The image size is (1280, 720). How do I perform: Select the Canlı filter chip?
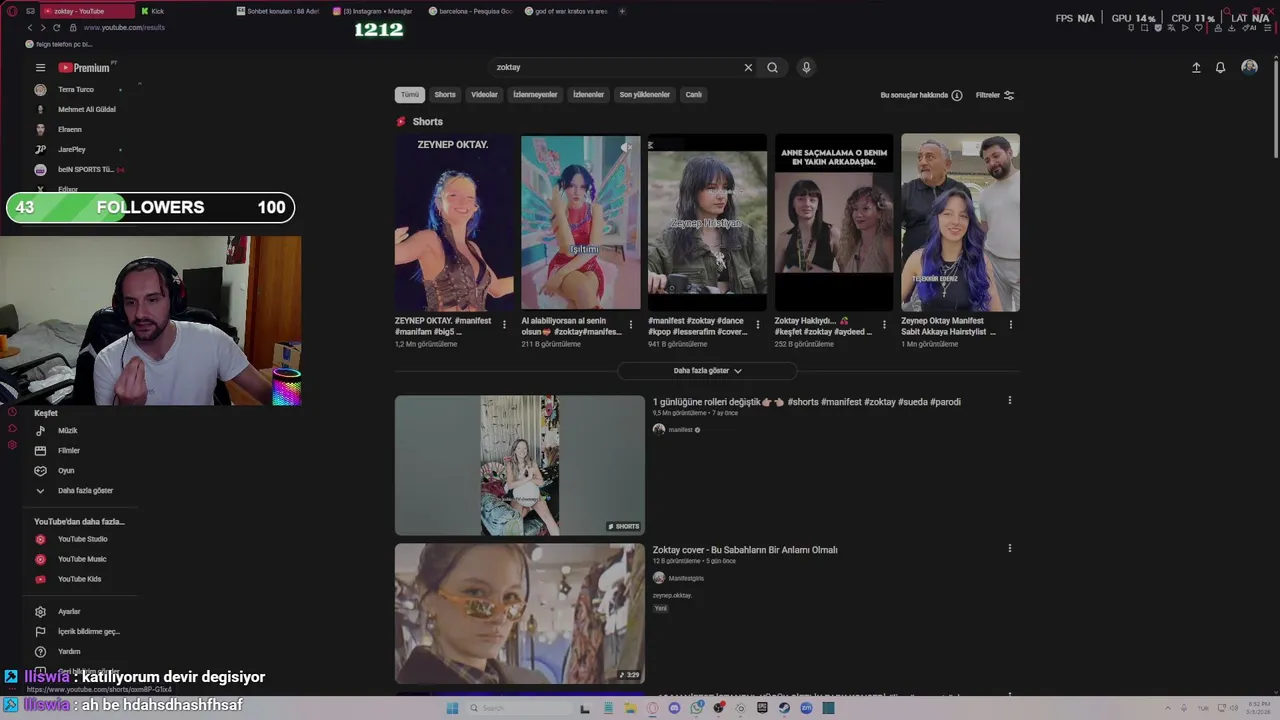tap(693, 95)
